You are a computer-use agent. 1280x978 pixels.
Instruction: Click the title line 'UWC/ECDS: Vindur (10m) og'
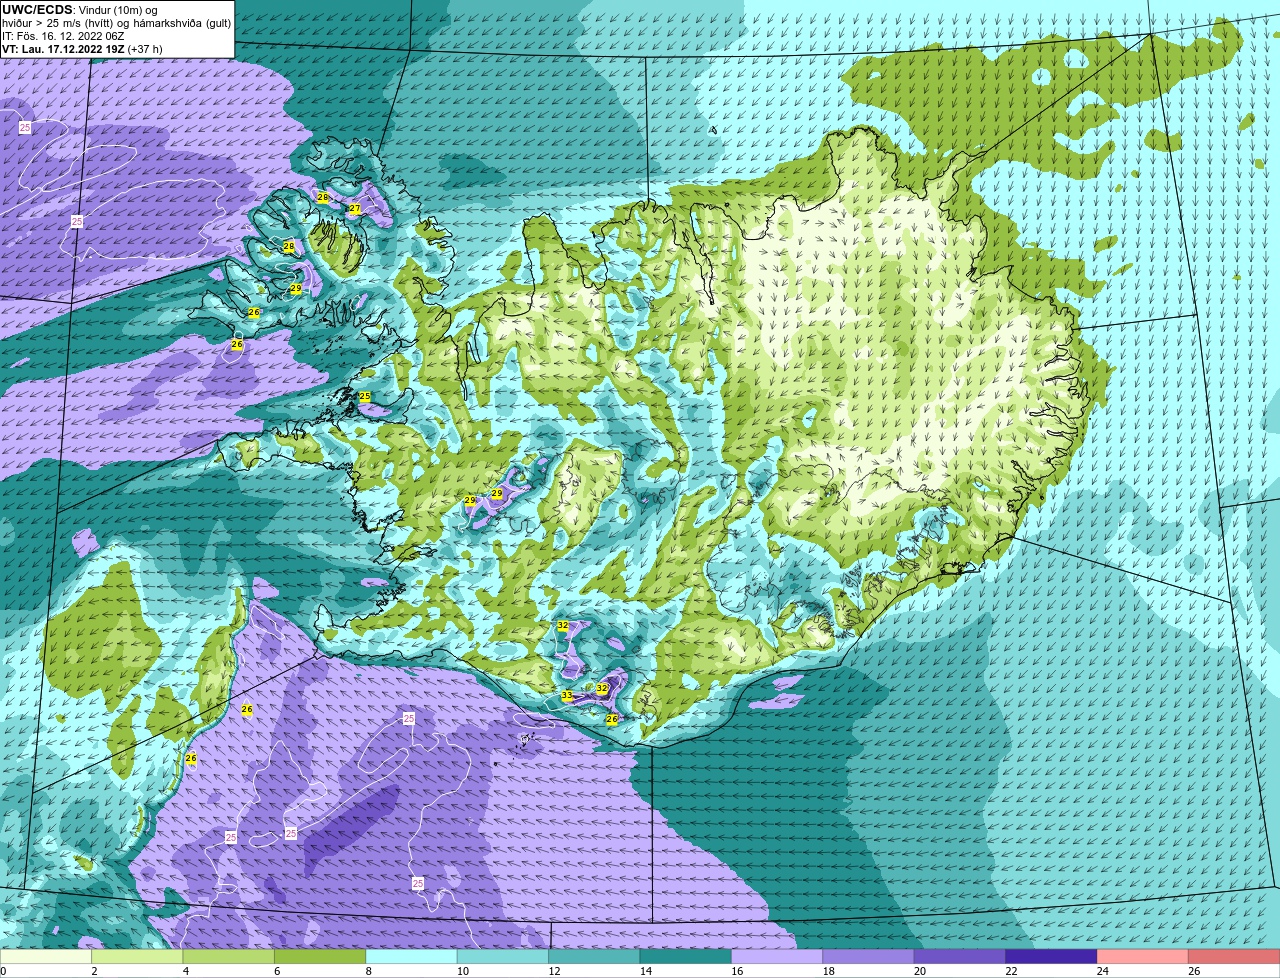pos(80,10)
